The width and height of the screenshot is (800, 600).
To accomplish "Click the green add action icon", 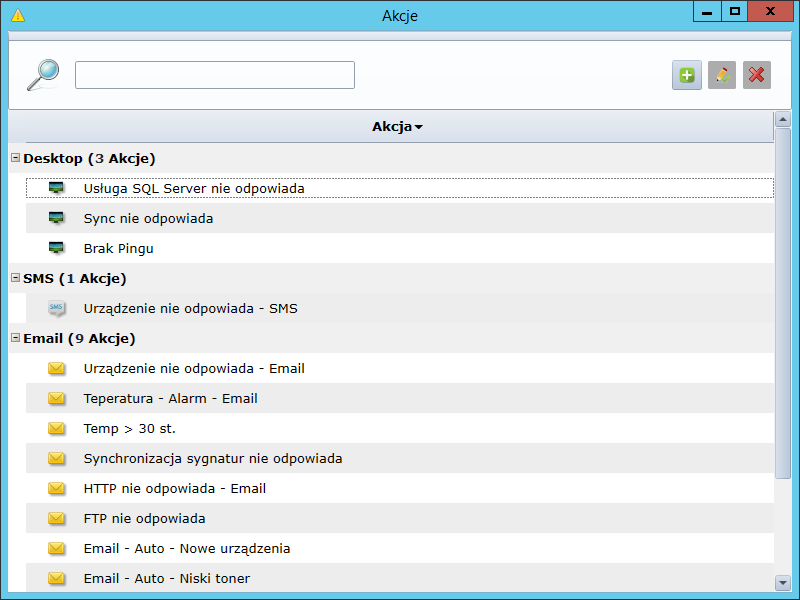I will 686,75.
